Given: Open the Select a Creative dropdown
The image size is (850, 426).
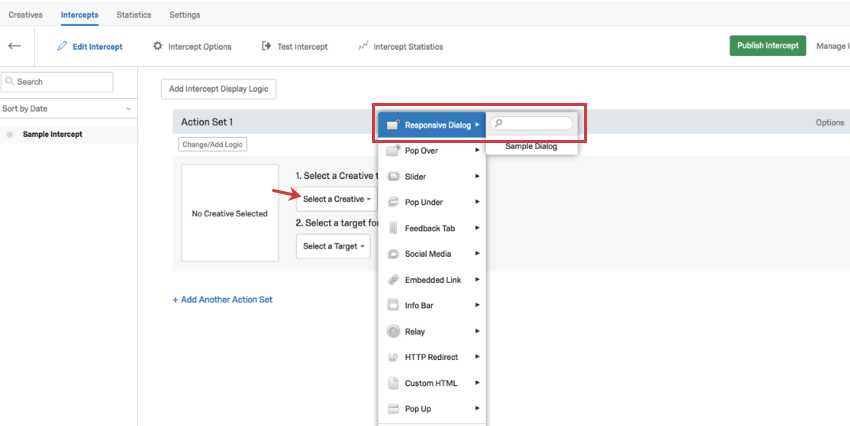Looking at the screenshot, I should 336,199.
